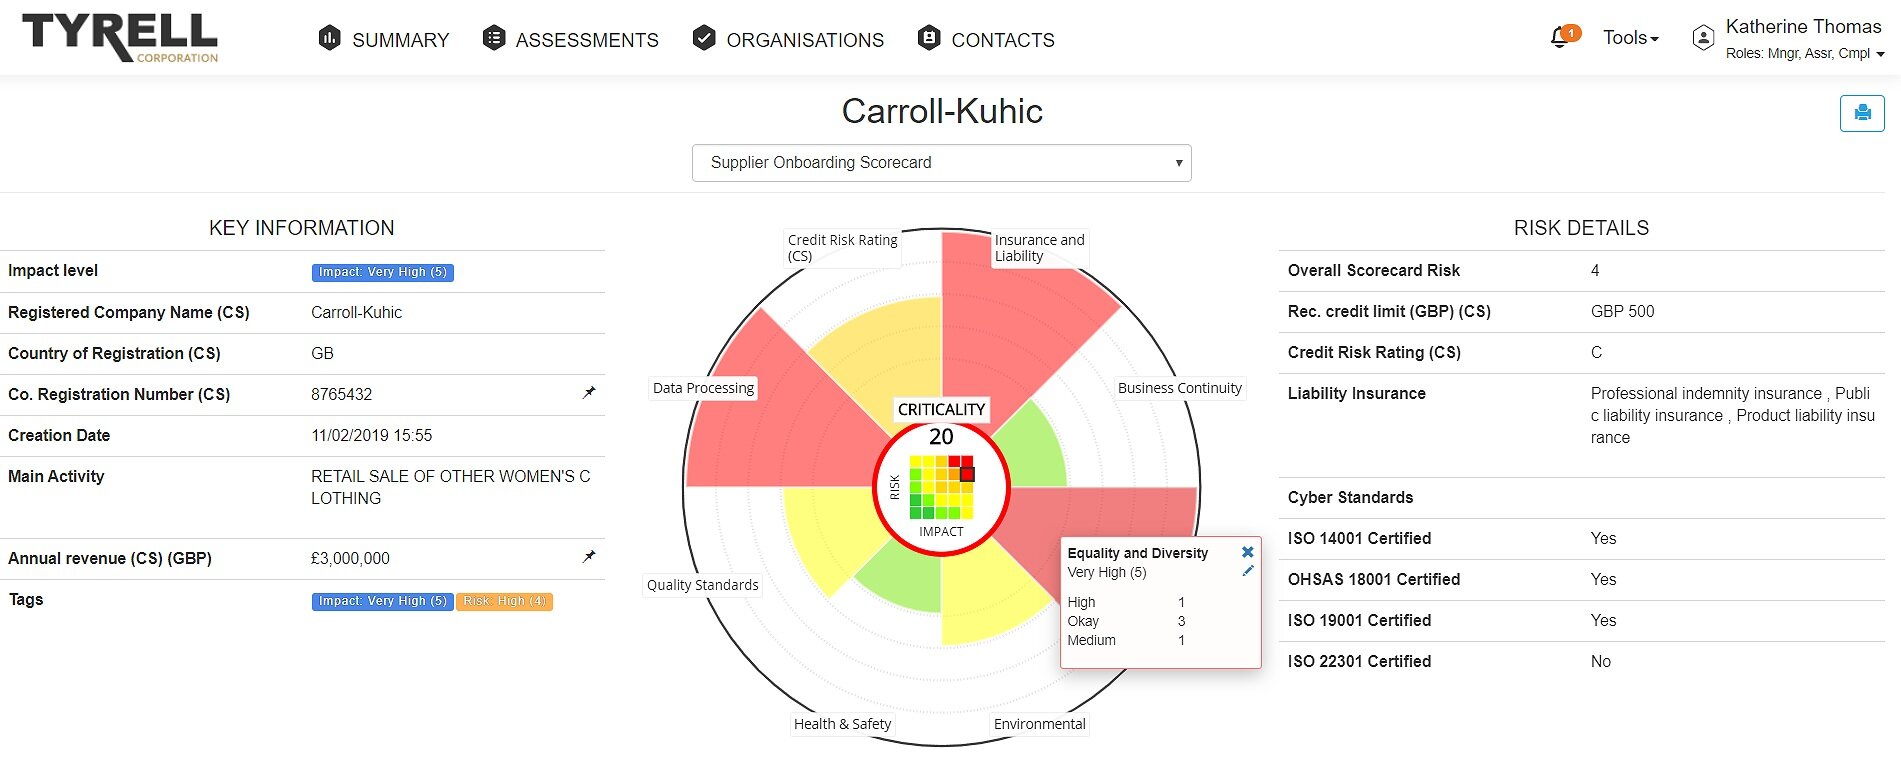Click the Credit Risk Rating value C
The height and width of the screenshot is (758, 1901).
(x=1596, y=352)
